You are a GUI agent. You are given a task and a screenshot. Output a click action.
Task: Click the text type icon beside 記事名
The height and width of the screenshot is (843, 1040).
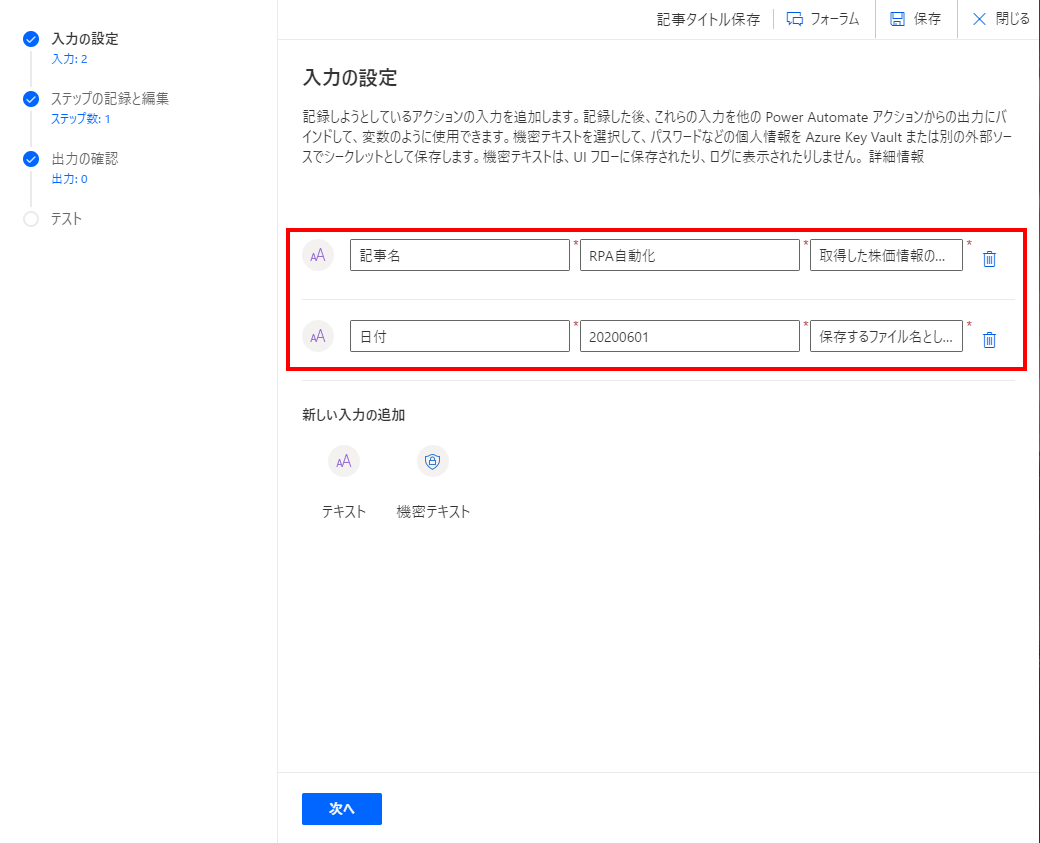[x=318, y=255]
